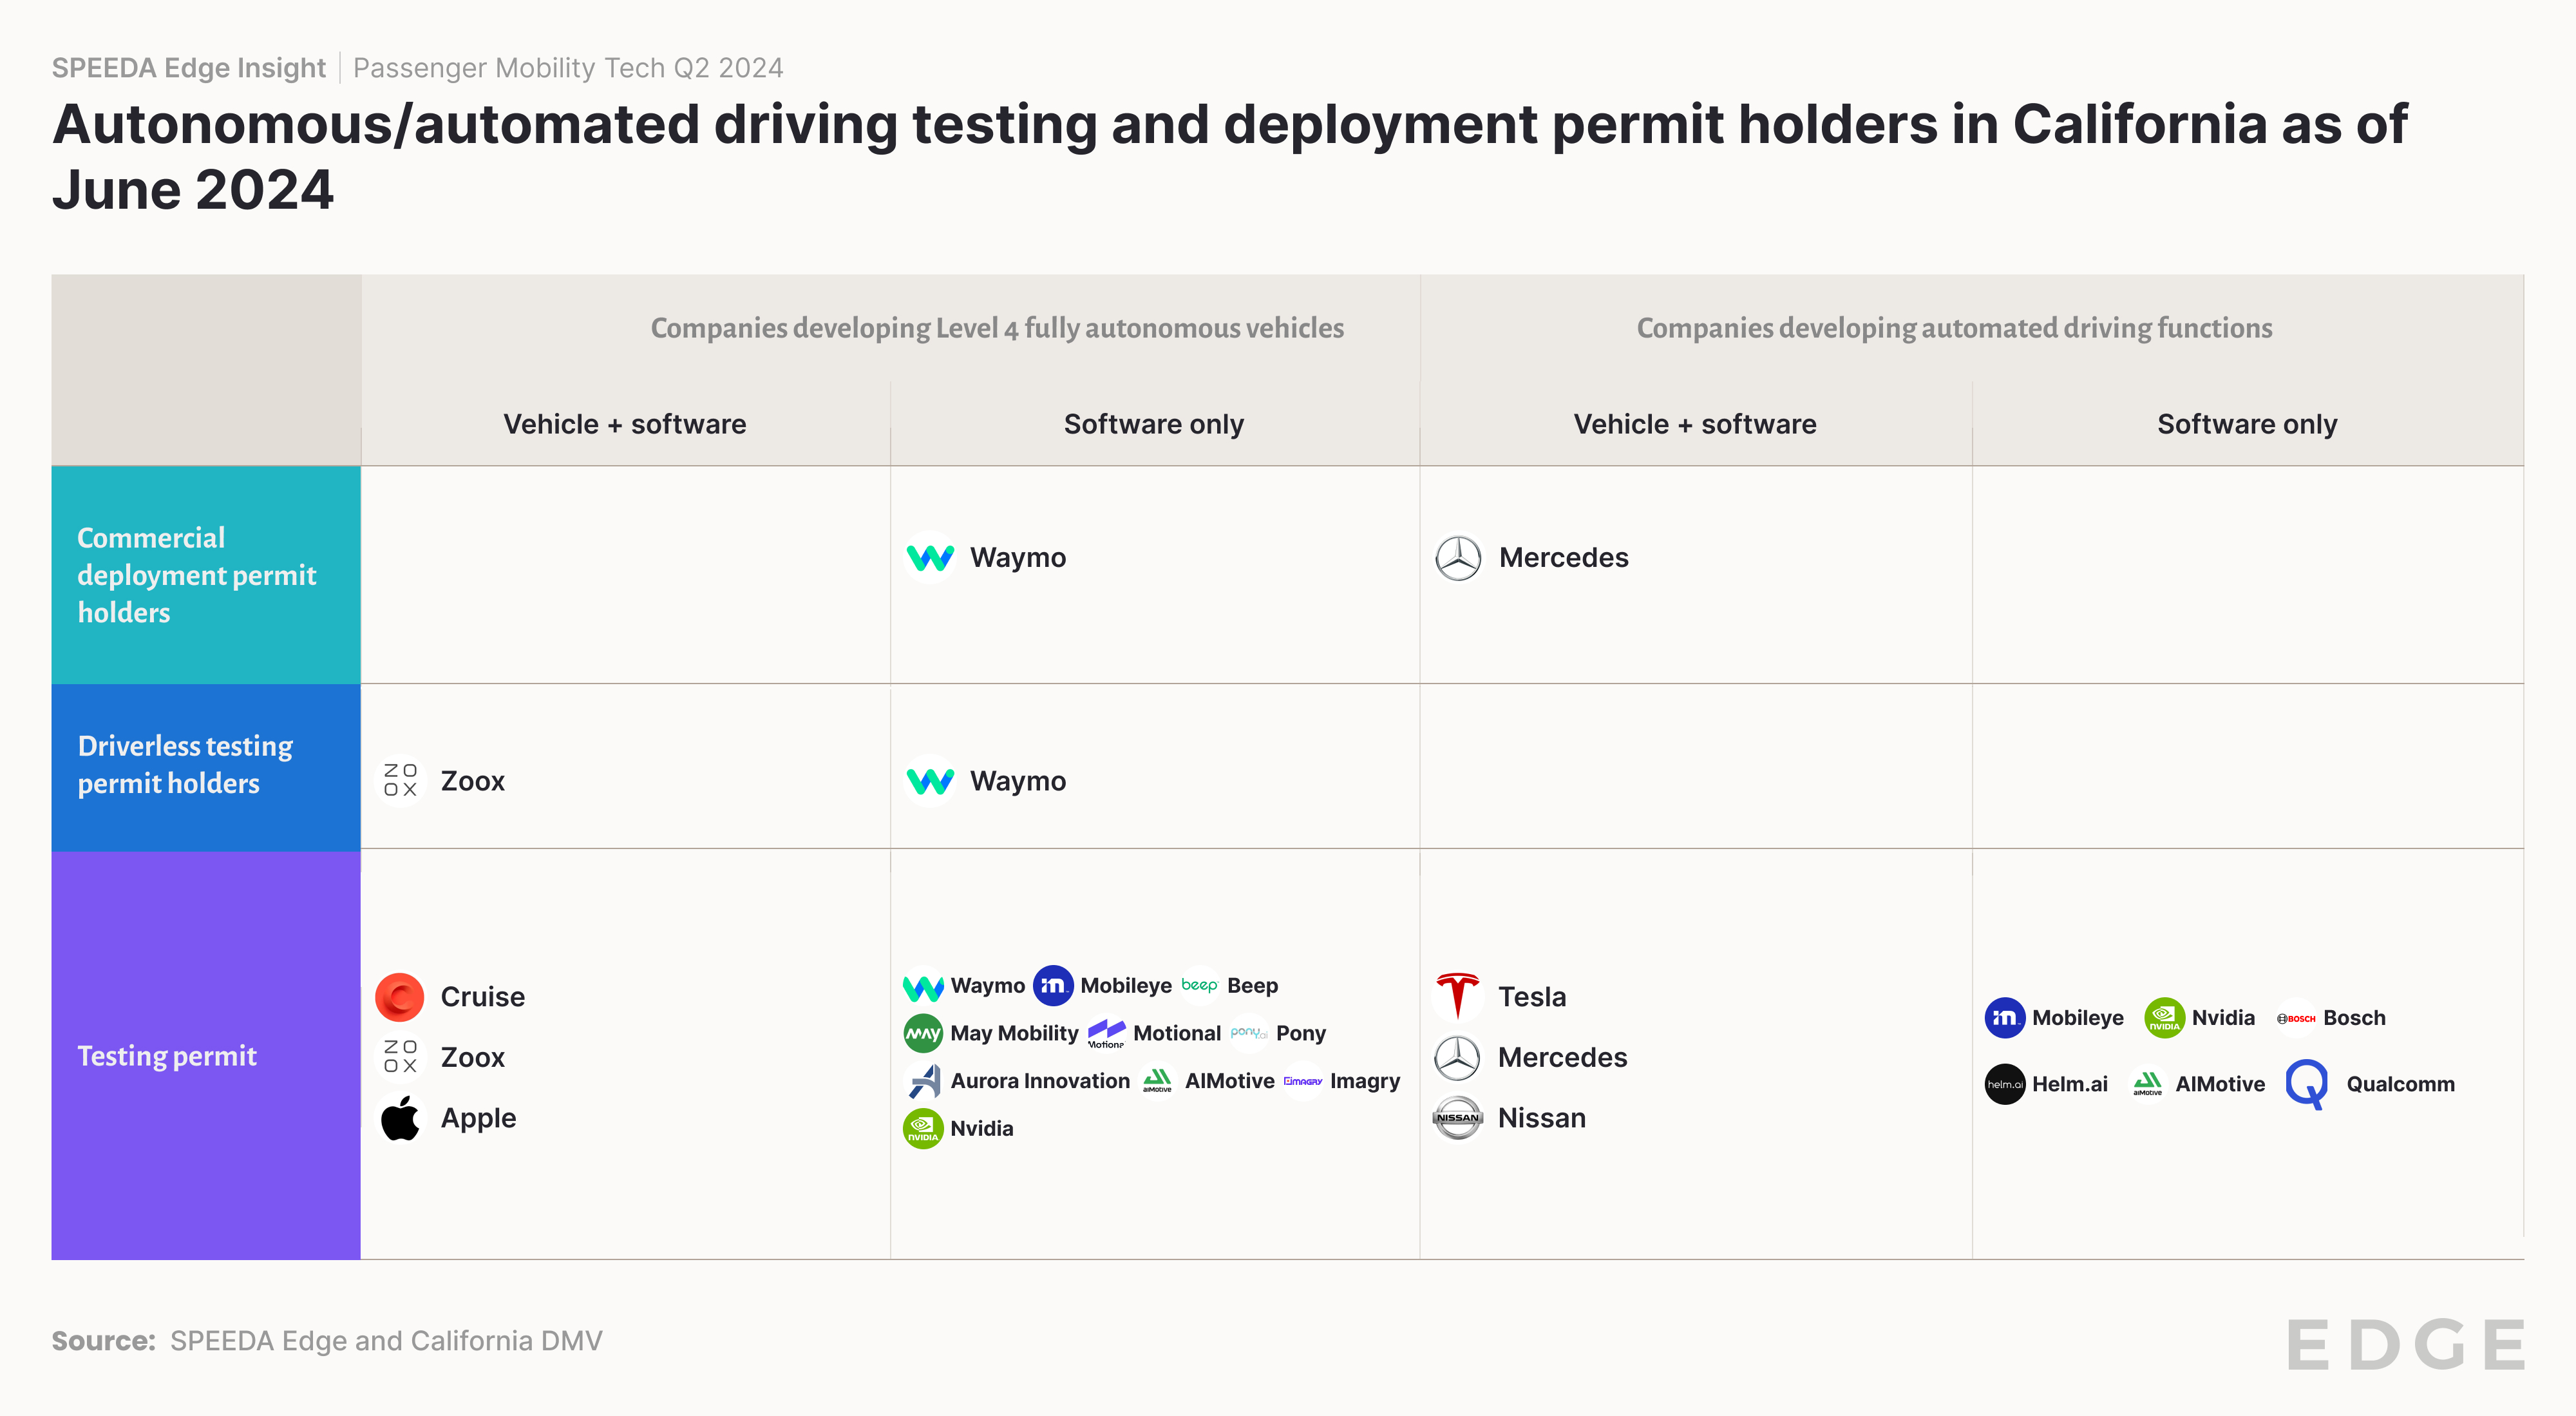Click the 'Apple' company name
Viewport: 2576px width, 1416px height.
[x=479, y=1118]
